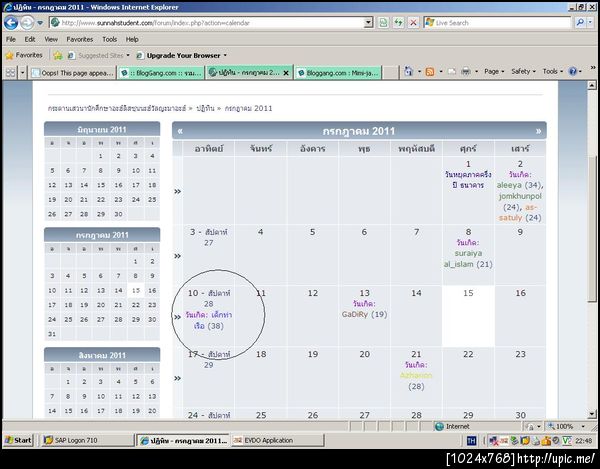600x469 pixels.
Task: Click the green Refresh icon
Action: [398, 23]
